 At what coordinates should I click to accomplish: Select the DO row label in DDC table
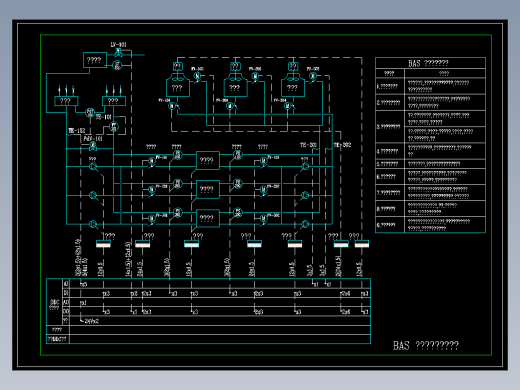pos(66,312)
